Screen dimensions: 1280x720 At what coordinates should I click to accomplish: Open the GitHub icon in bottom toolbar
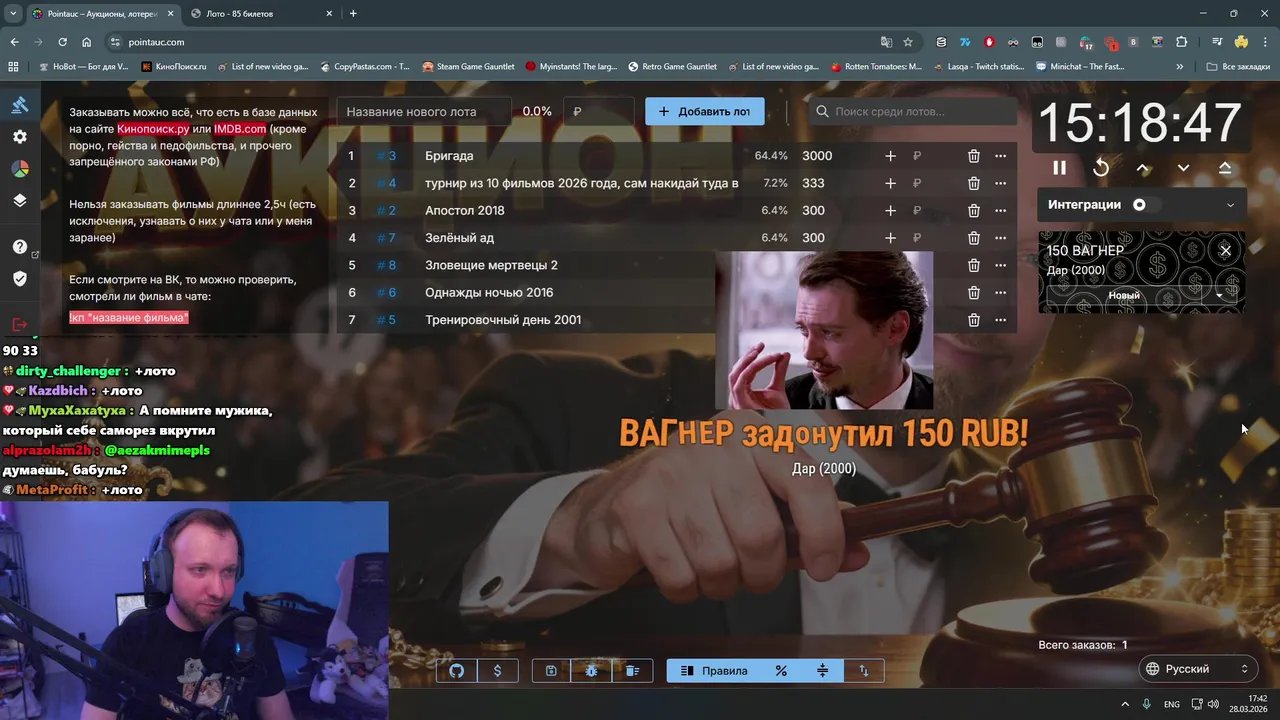(457, 671)
